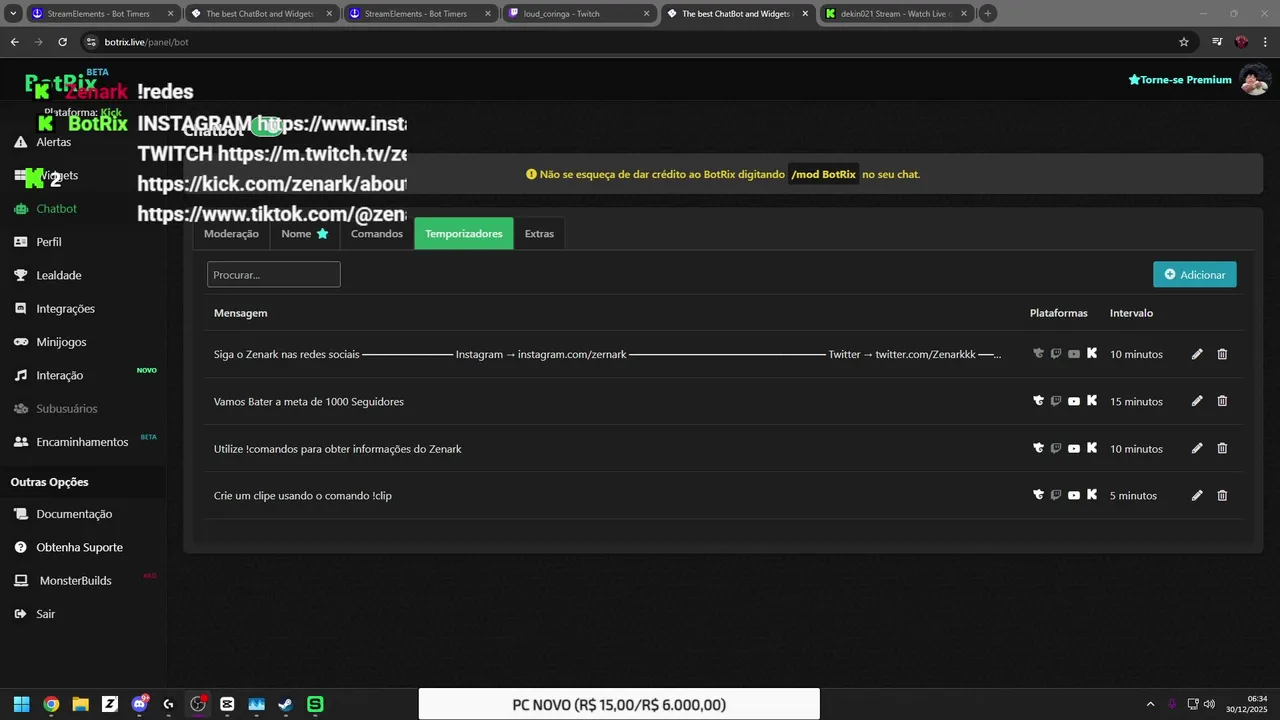Click the Intervalo column header
1280x720 pixels.
point(1131,313)
